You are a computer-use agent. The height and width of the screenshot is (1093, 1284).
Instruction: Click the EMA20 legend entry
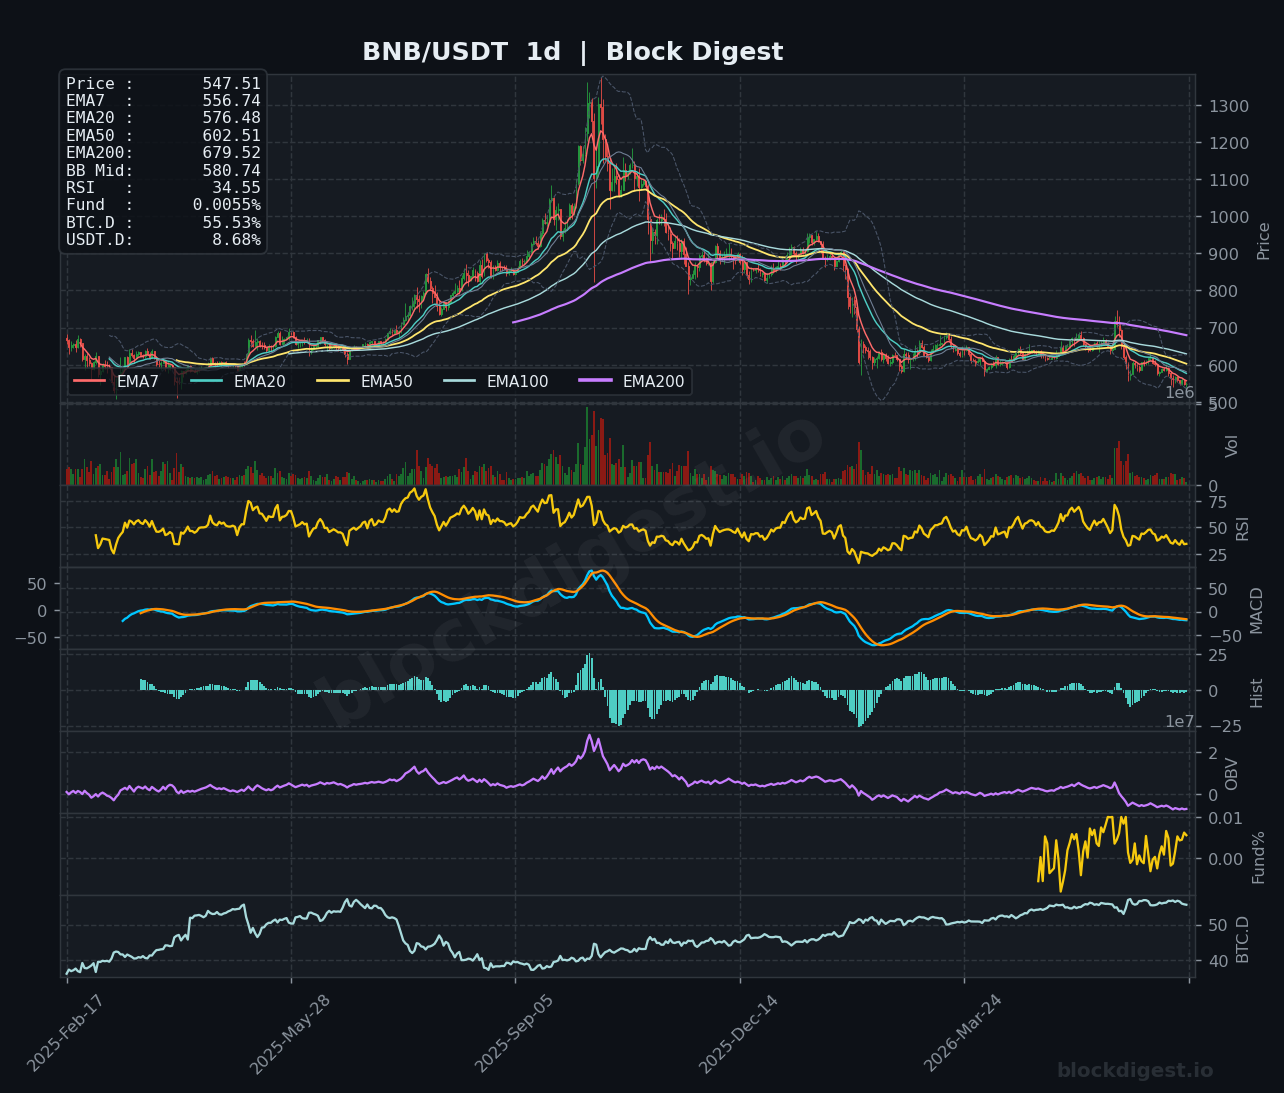pyautogui.click(x=238, y=381)
